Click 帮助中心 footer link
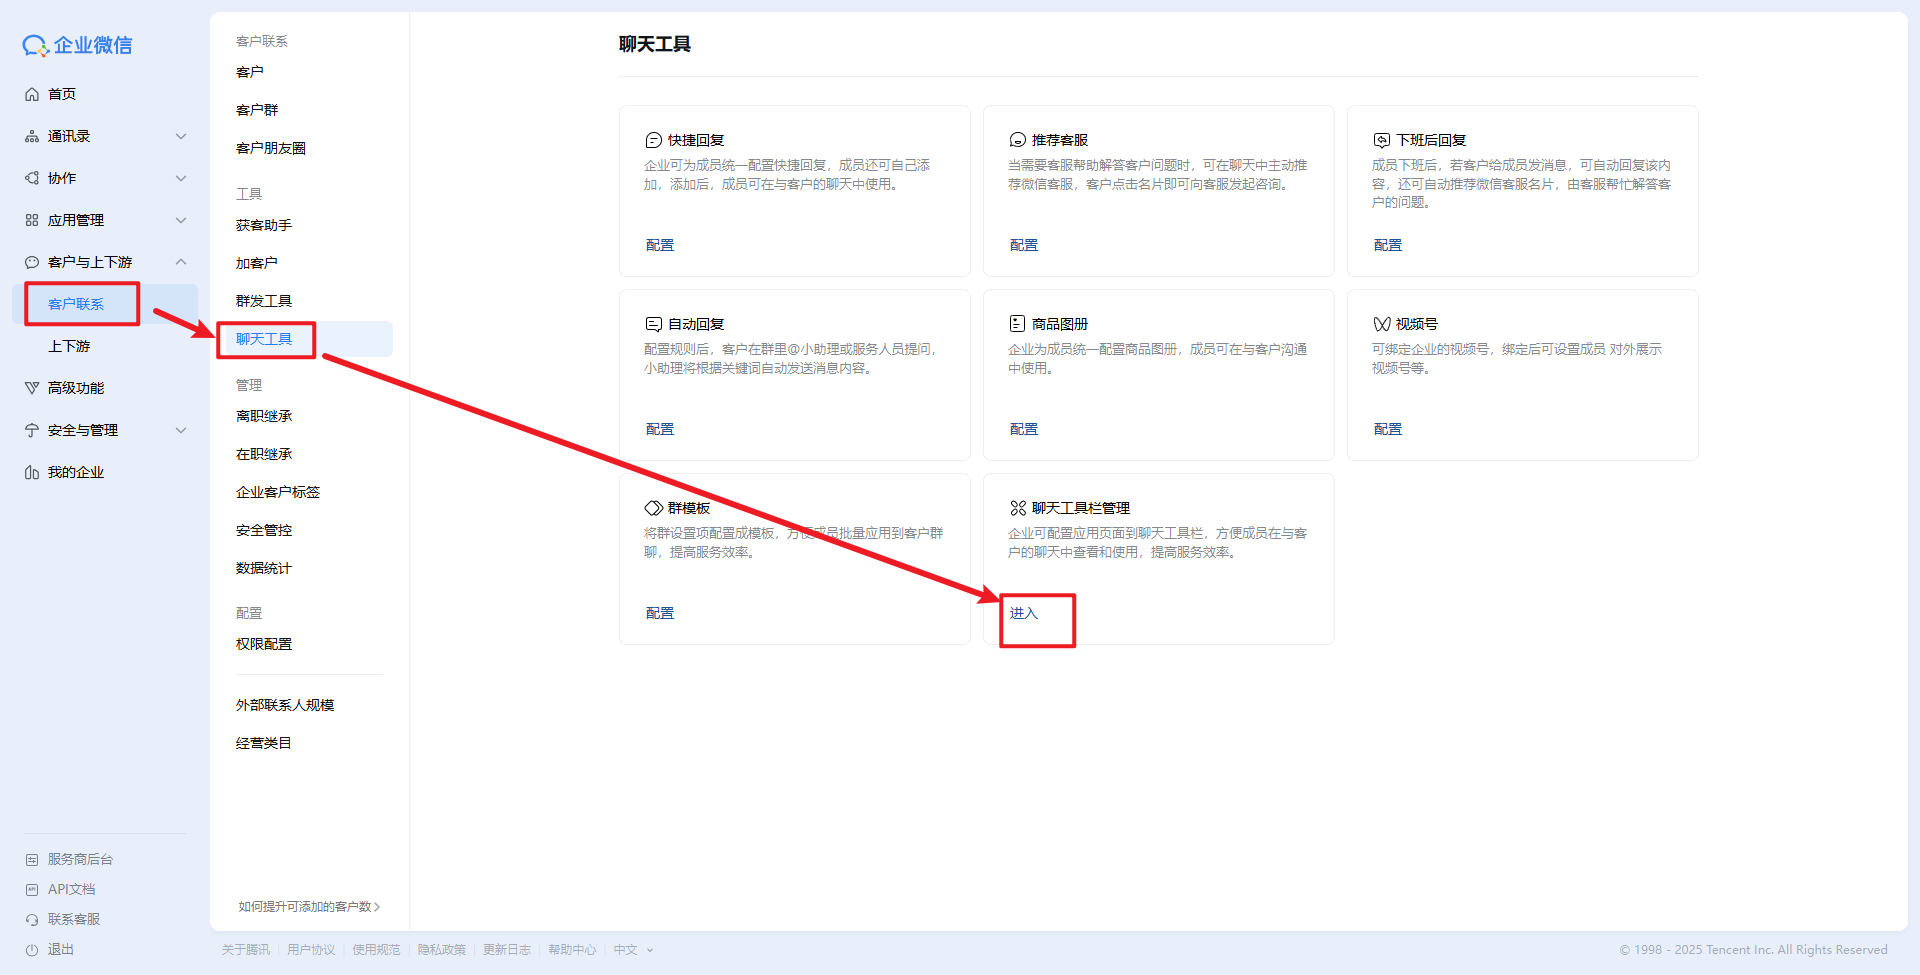Viewport: 1920px width, 975px height. (572, 950)
